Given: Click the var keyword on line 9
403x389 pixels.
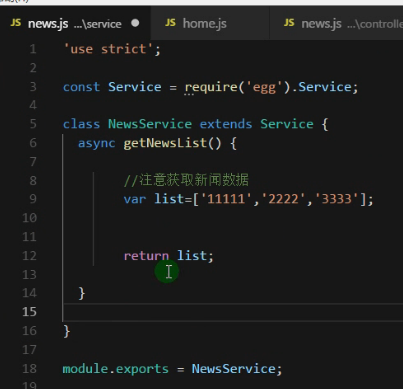Looking at the screenshot, I should tap(135, 199).
